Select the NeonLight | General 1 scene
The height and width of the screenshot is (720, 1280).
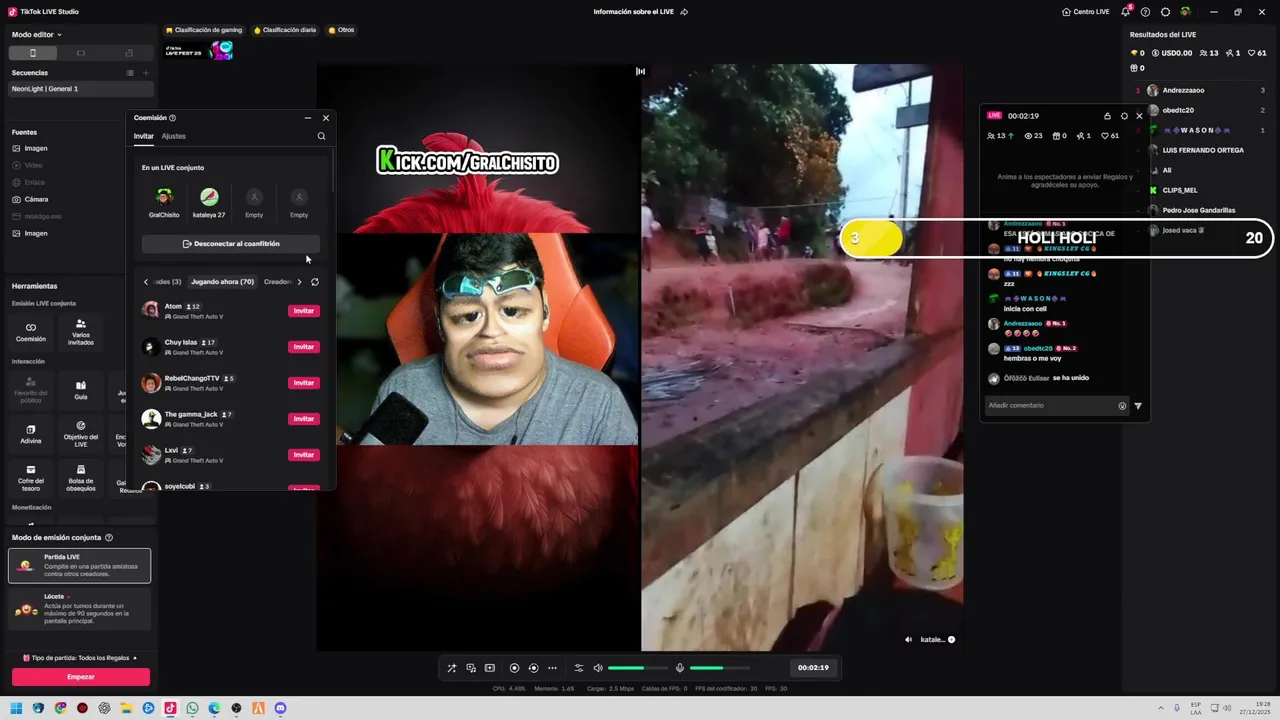point(79,89)
